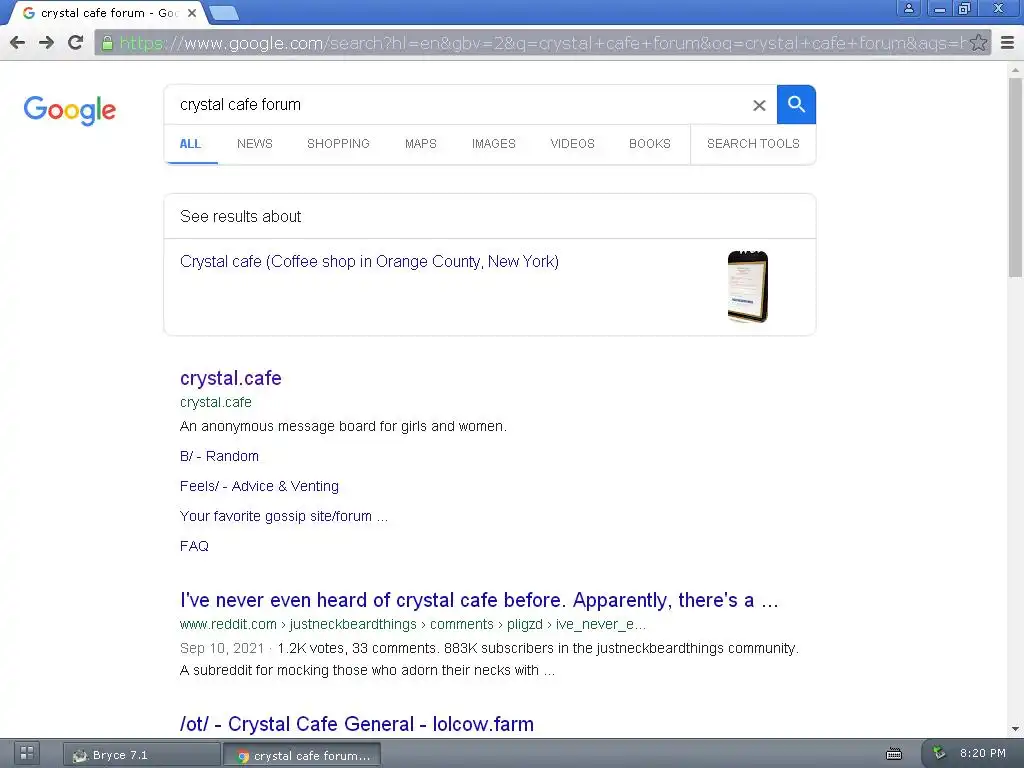
Task: Switch to Bryce 7.1 in the taskbar
Action: (x=142, y=755)
